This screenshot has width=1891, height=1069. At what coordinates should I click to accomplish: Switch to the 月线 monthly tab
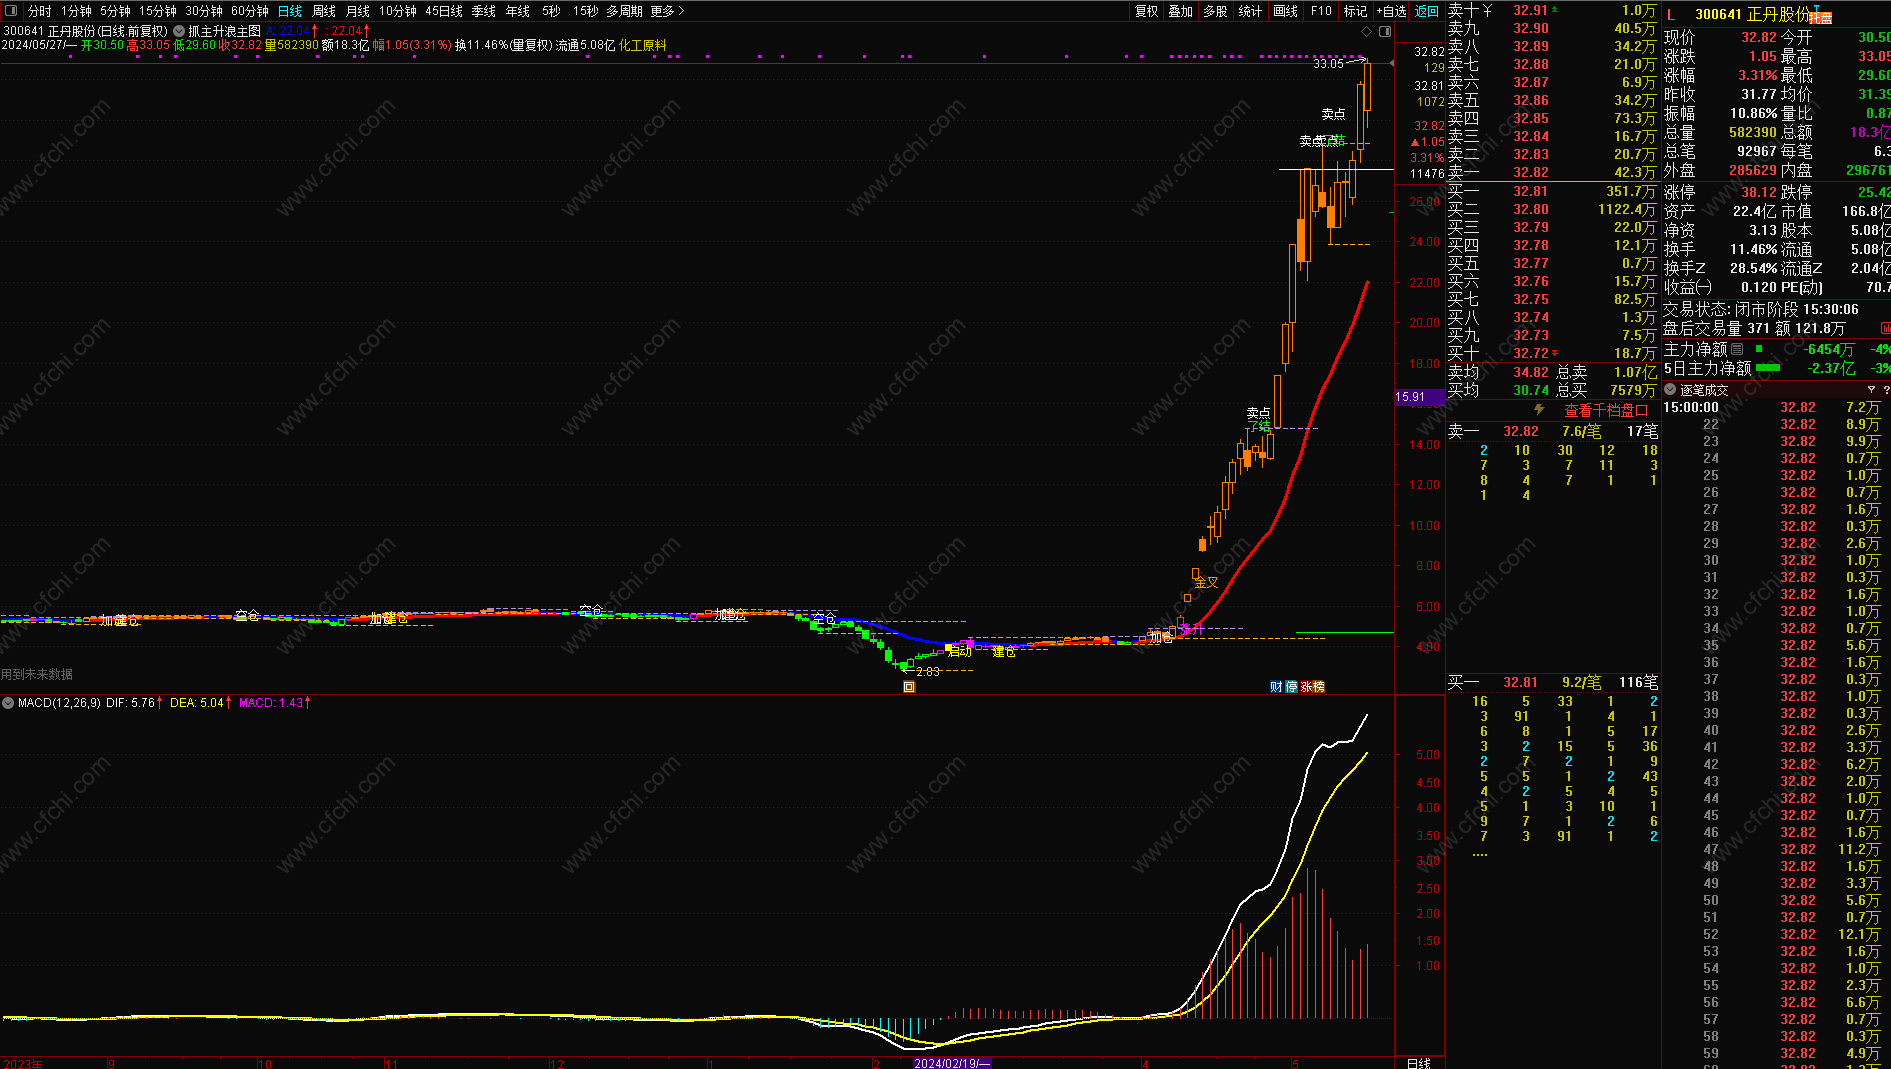click(358, 11)
